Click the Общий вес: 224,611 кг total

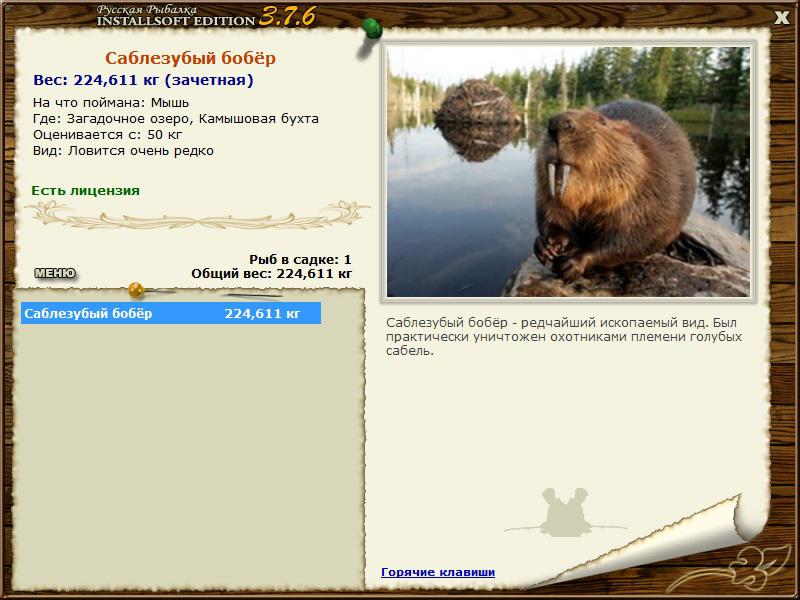[271, 274]
